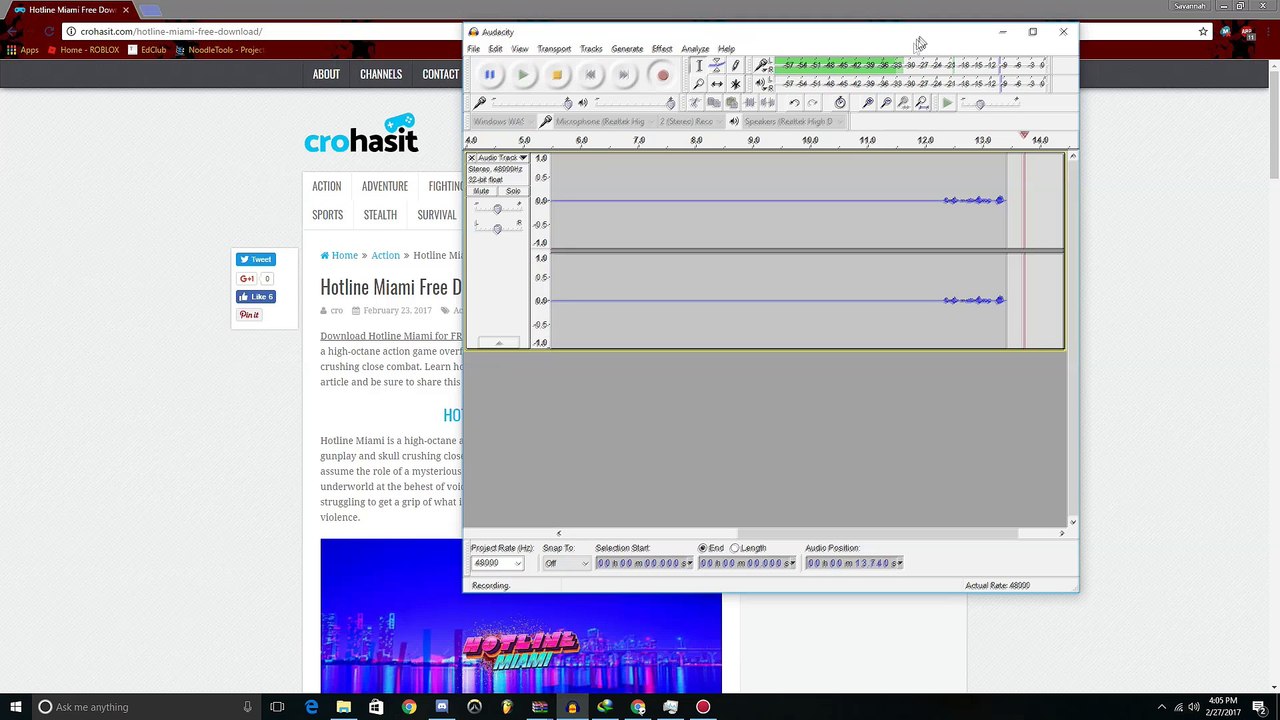Viewport: 1280px width, 720px height.
Task: Select the Selection (I-beam) tool
Action: (x=698, y=66)
